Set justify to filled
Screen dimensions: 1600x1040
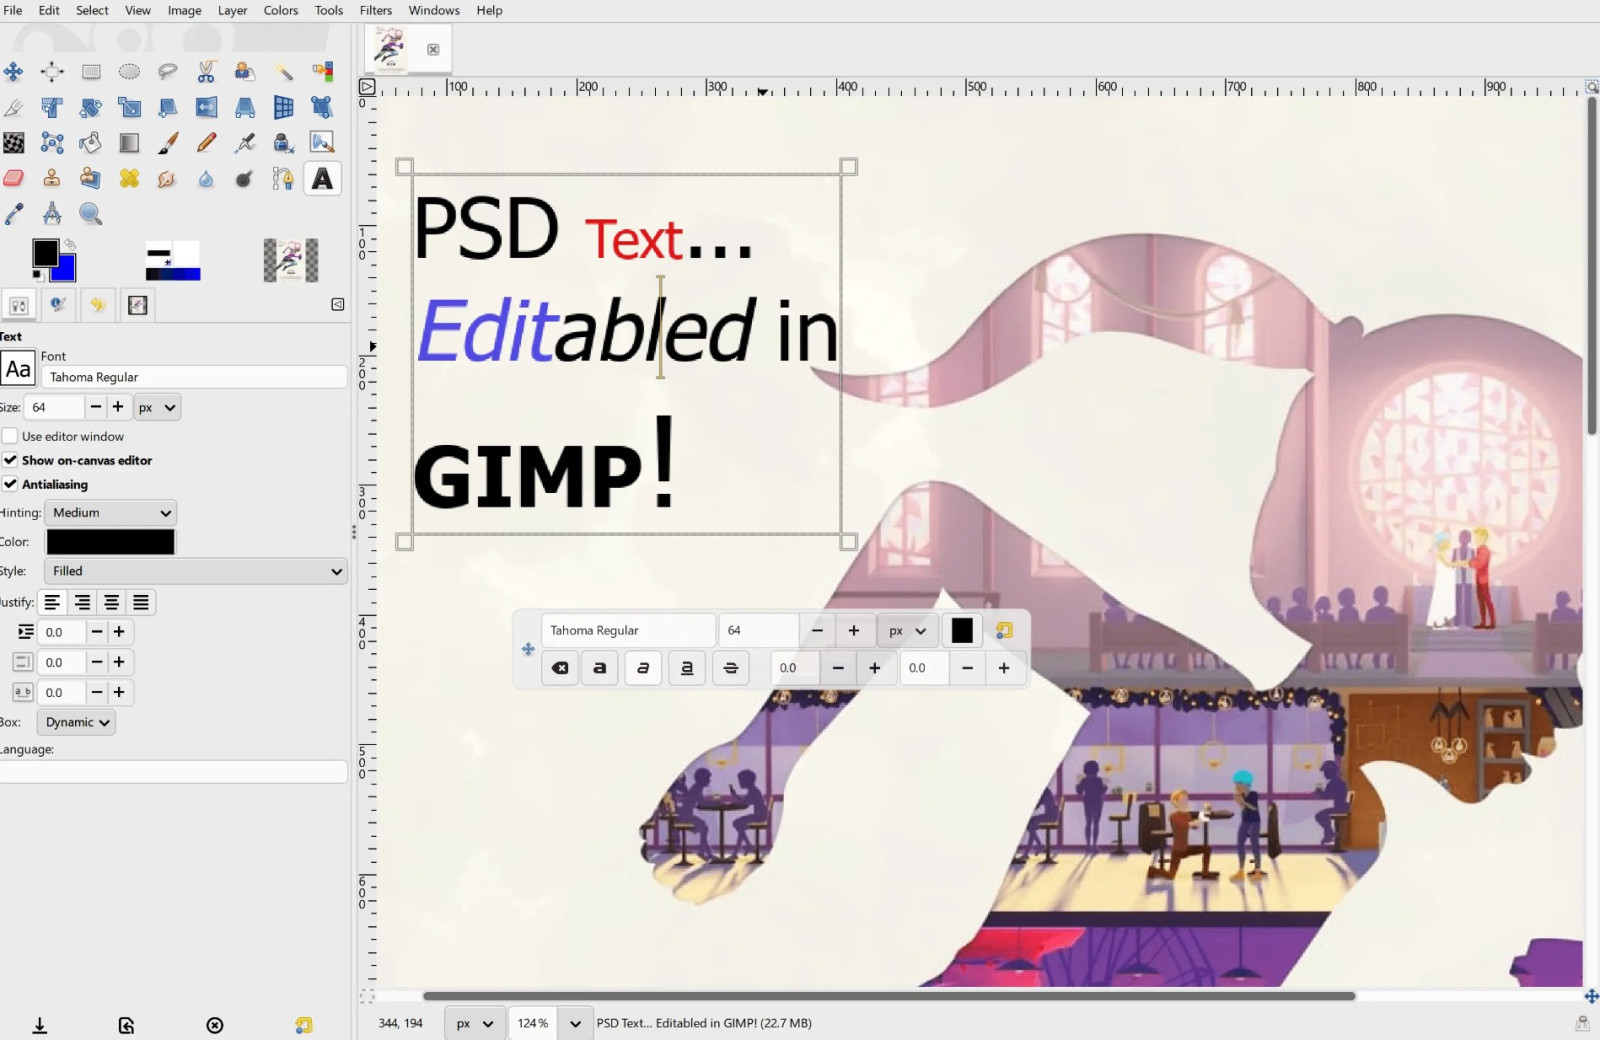coord(141,602)
